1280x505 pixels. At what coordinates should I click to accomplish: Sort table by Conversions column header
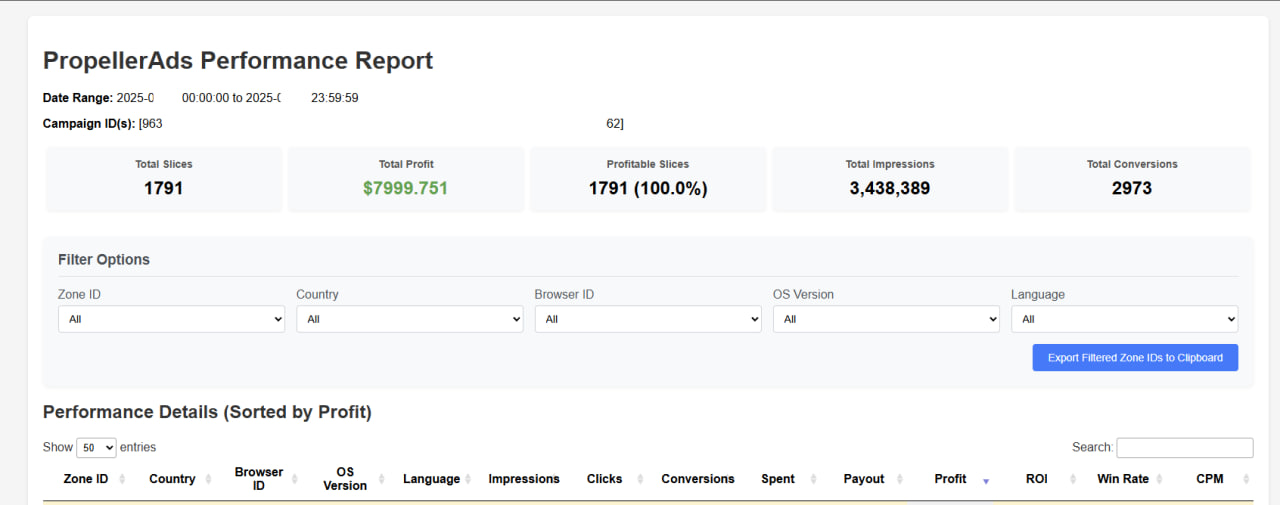click(x=698, y=479)
